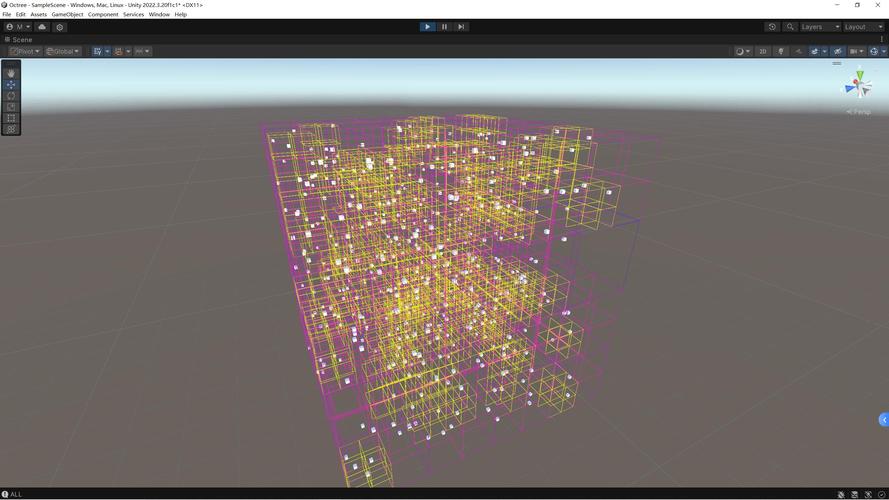This screenshot has height=500, width=889.
Task: Toggle scene lighting bulb
Action: tap(781, 51)
